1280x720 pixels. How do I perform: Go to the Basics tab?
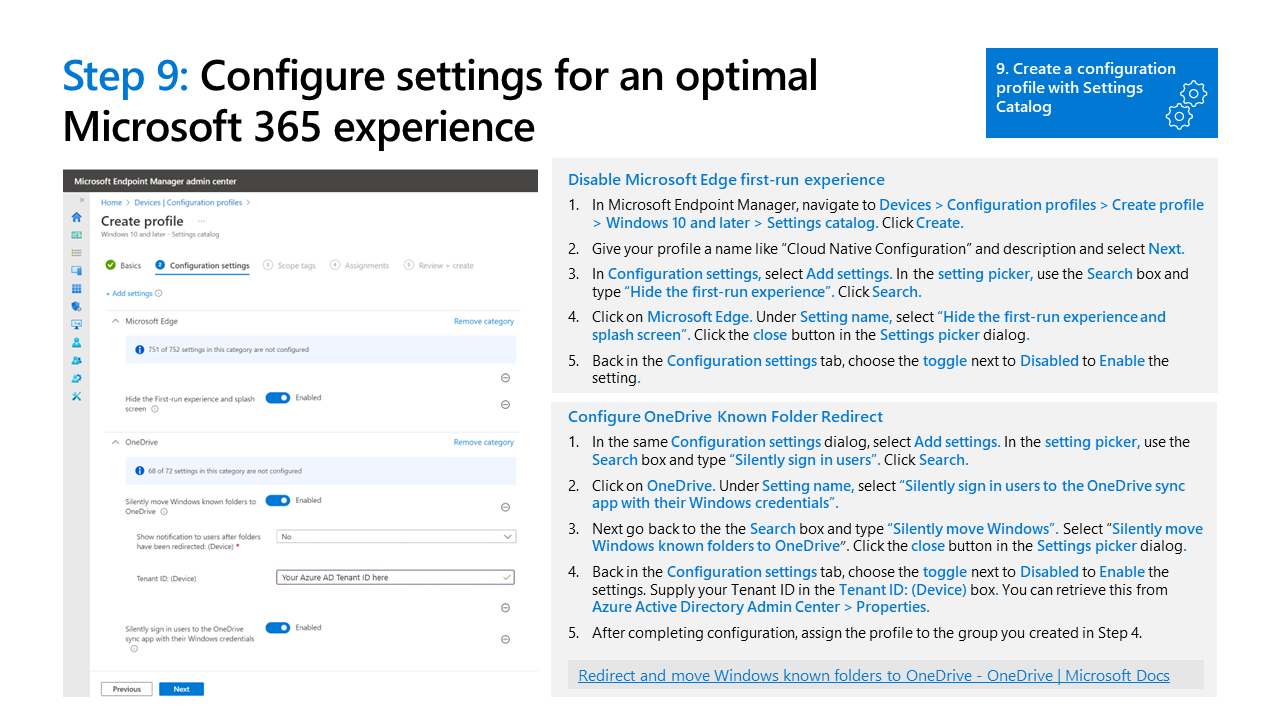(x=124, y=266)
